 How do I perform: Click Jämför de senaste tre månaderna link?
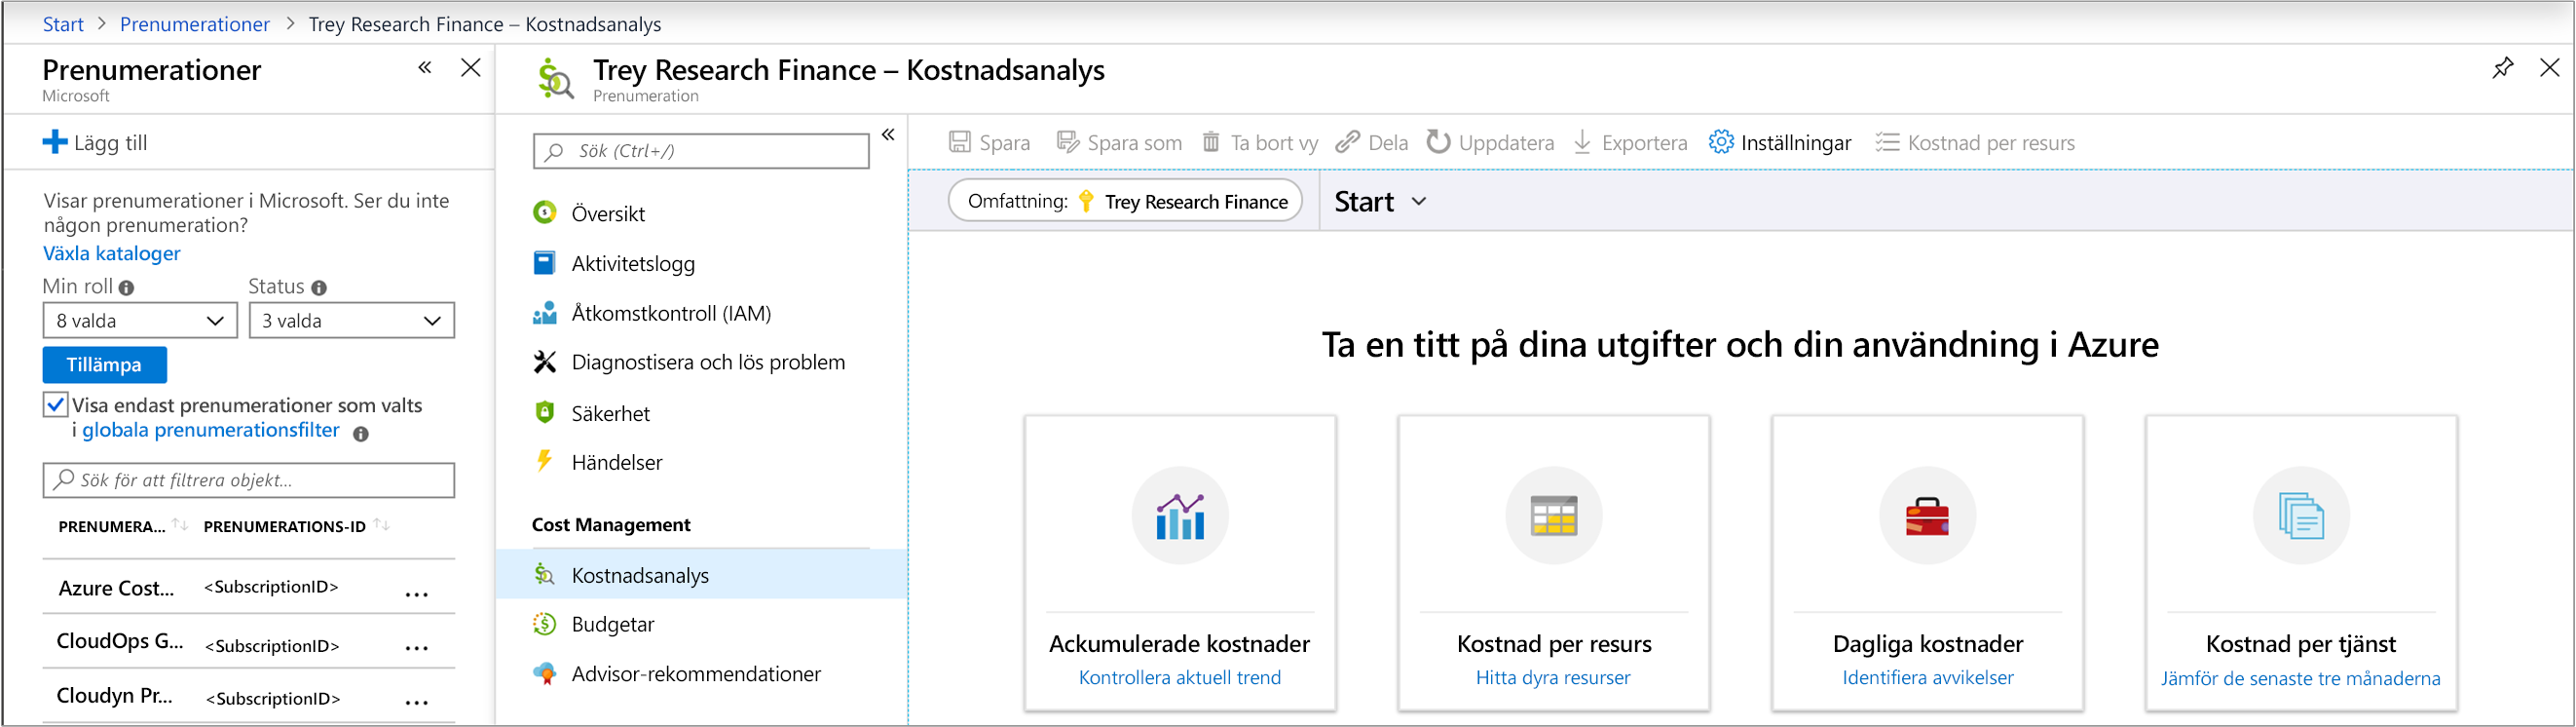(2300, 678)
